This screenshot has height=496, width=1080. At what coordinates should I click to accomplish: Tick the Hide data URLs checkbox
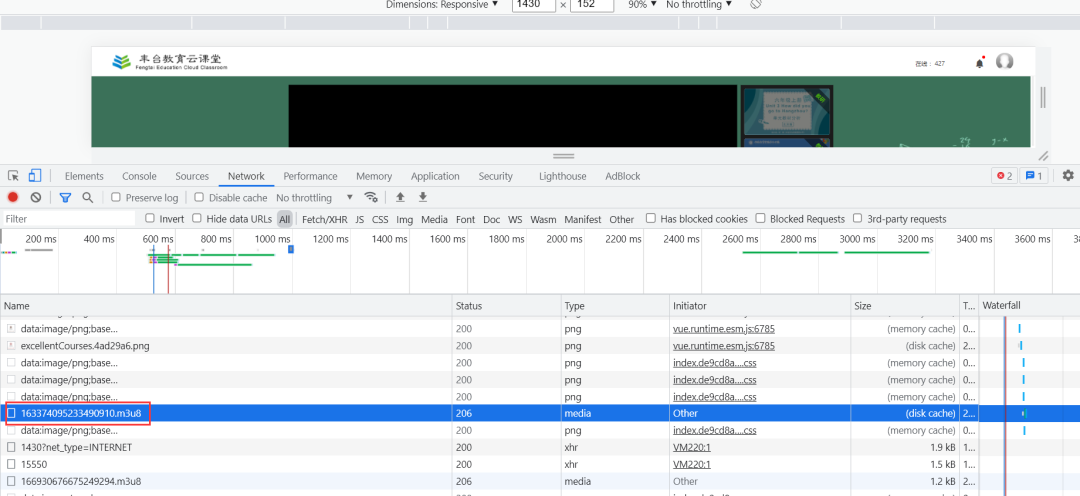click(198, 219)
